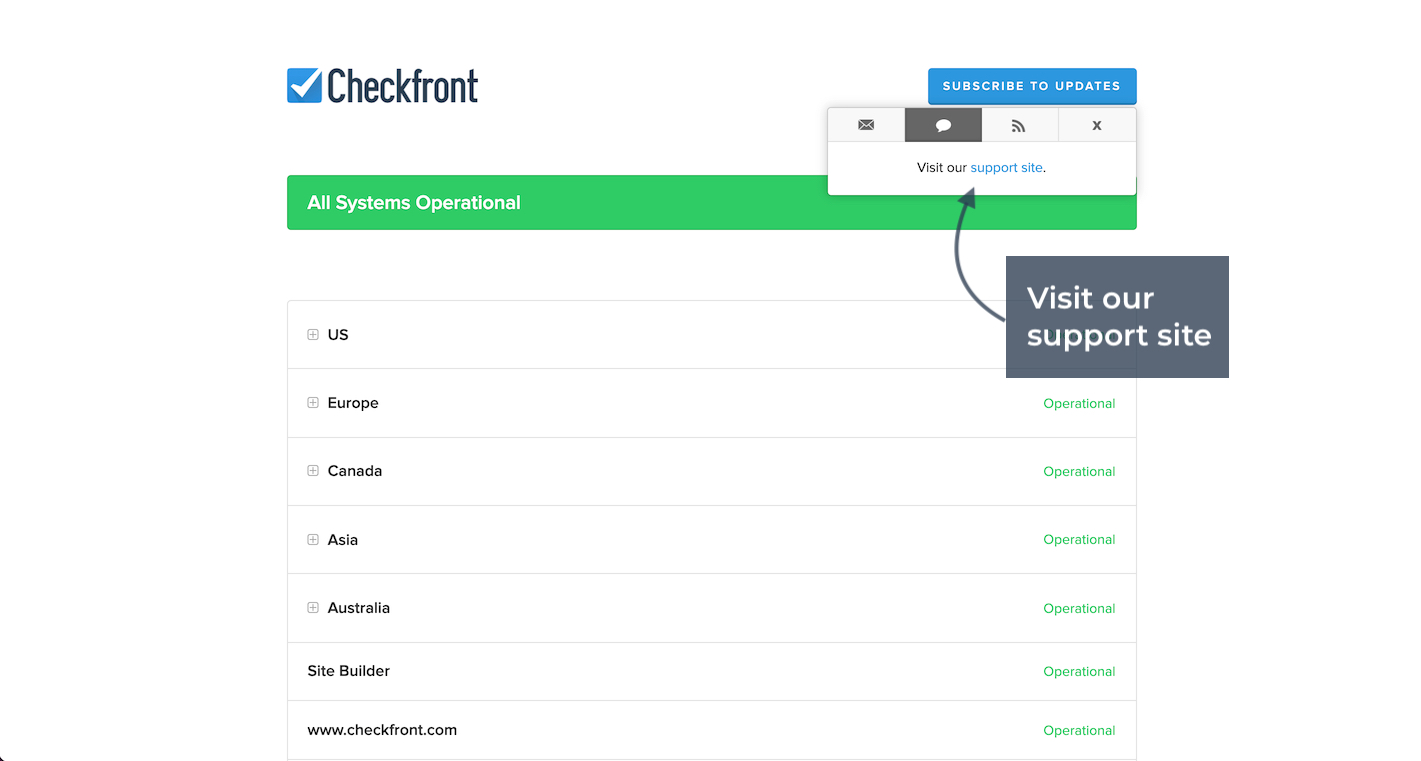
Task: Select the chat bubble support tab
Action: click(943, 125)
